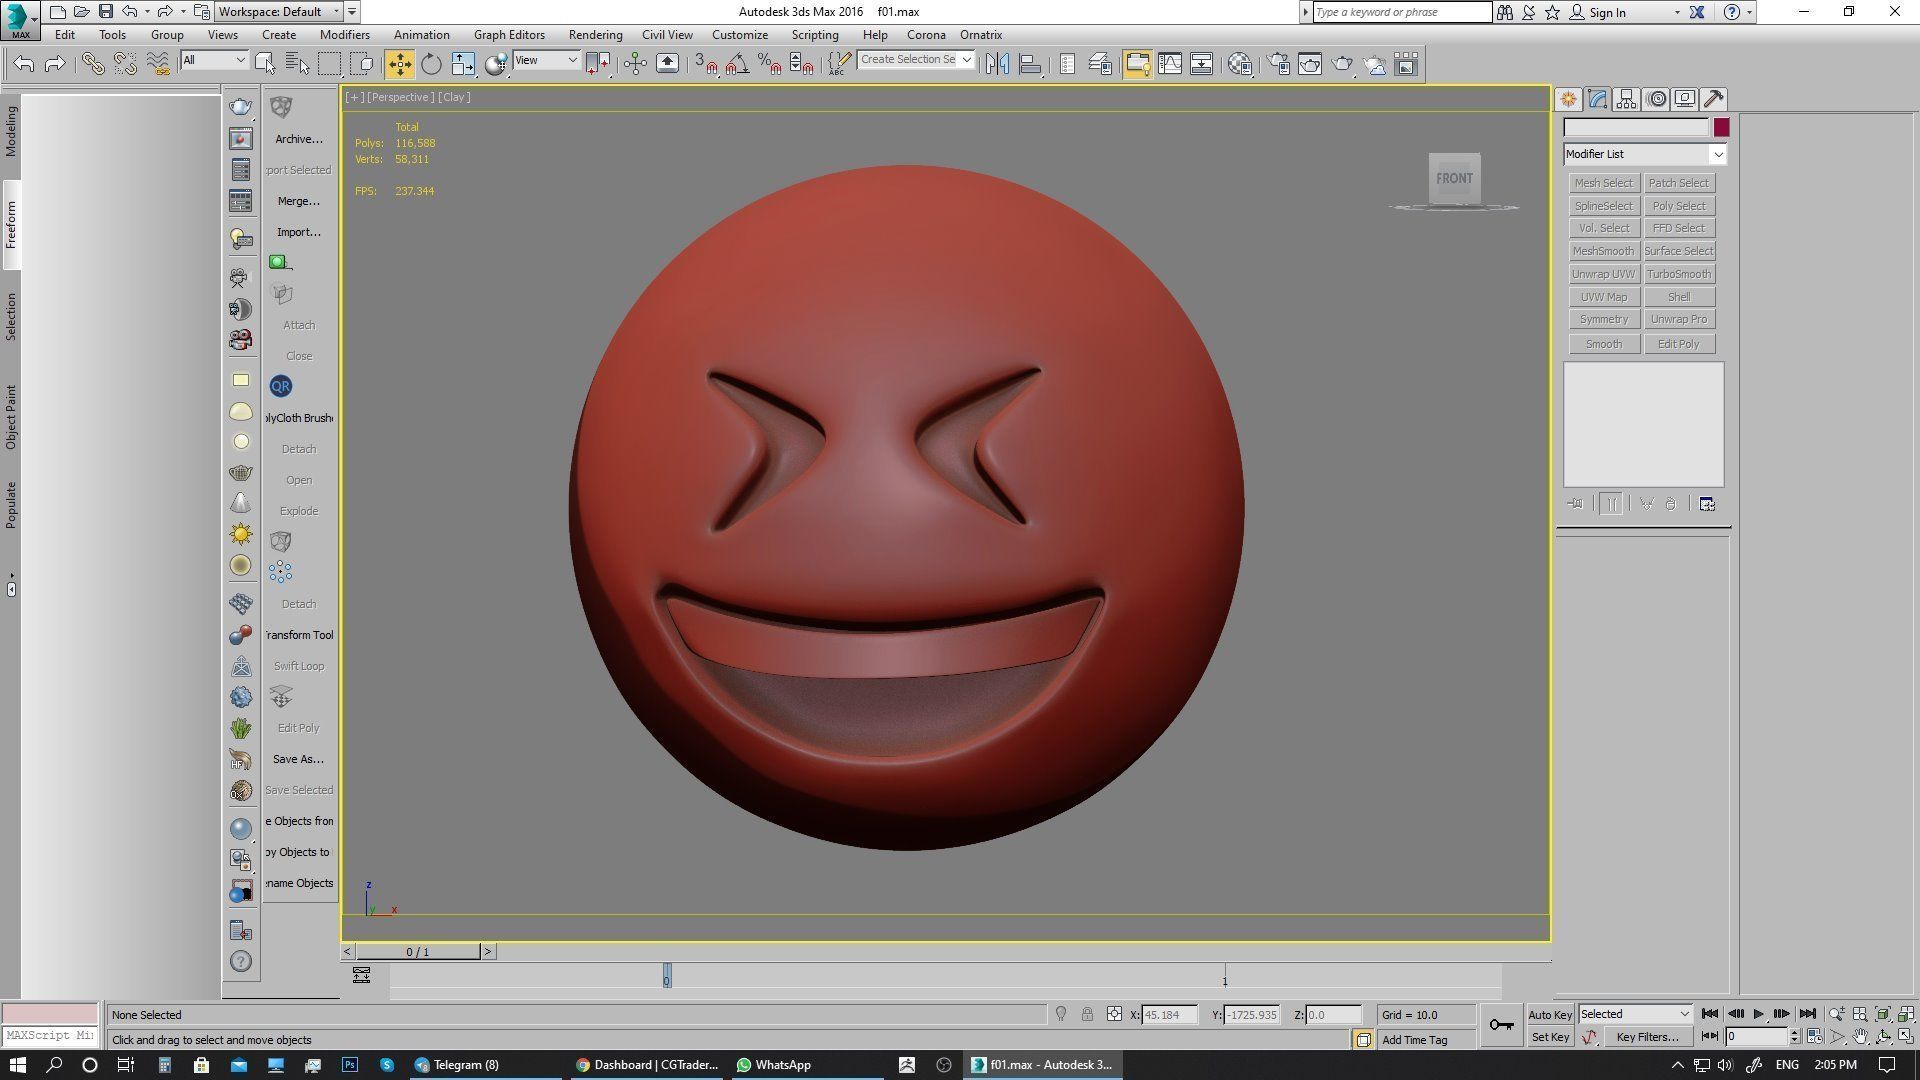Activate the Select and Scale tool
Image resolution: width=1920 pixels, height=1080 pixels.
pos(463,64)
